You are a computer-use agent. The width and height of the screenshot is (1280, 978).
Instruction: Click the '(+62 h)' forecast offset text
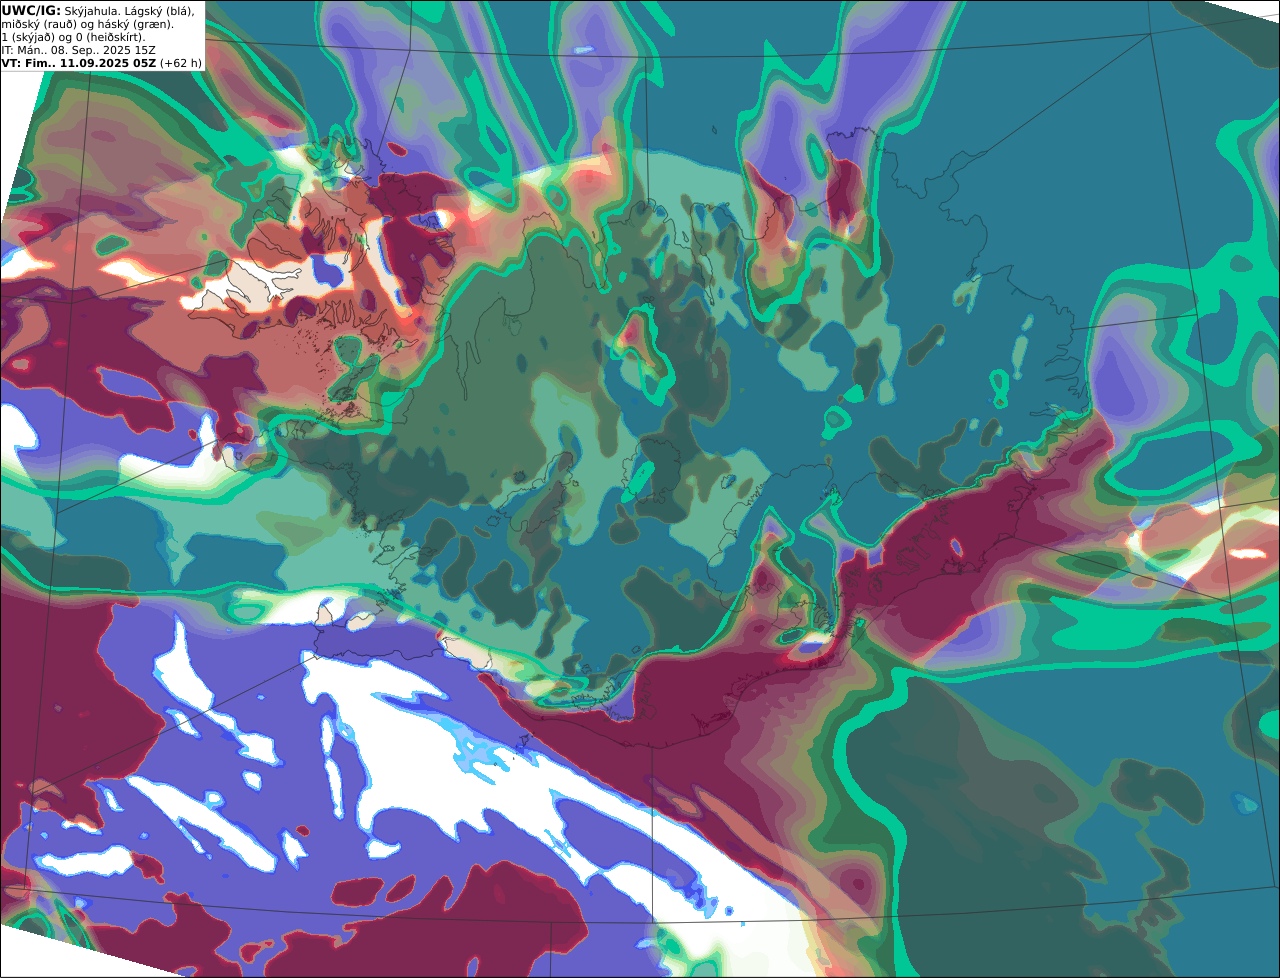tap(181, 62)
